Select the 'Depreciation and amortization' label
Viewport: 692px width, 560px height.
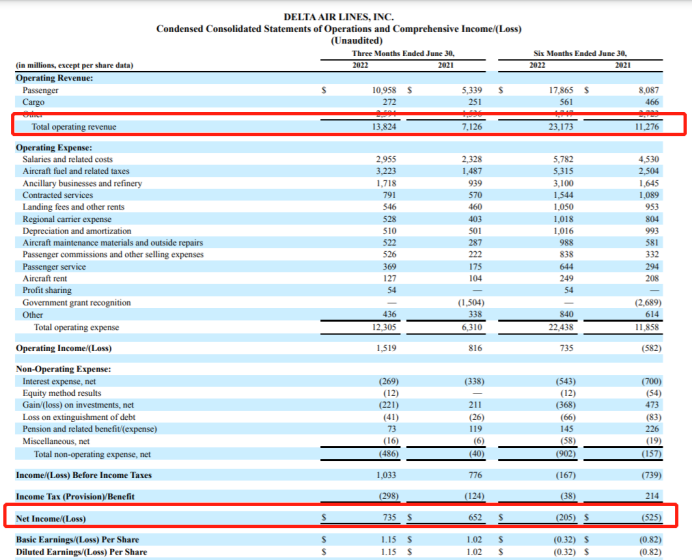click(77, 231)
